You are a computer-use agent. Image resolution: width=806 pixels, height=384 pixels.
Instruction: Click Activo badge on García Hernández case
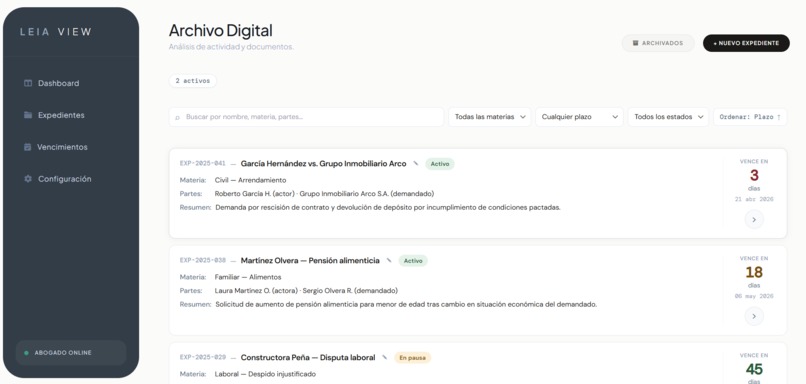(x=439, y=164)
